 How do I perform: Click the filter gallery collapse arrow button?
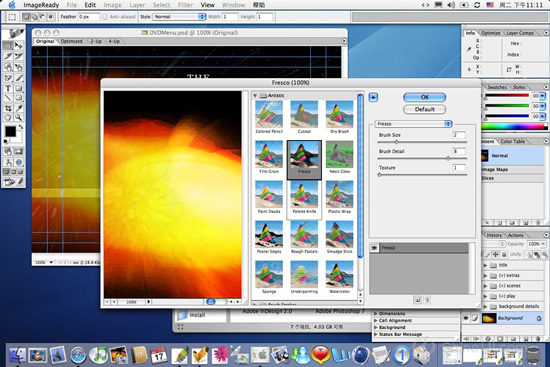click(373, 97)
